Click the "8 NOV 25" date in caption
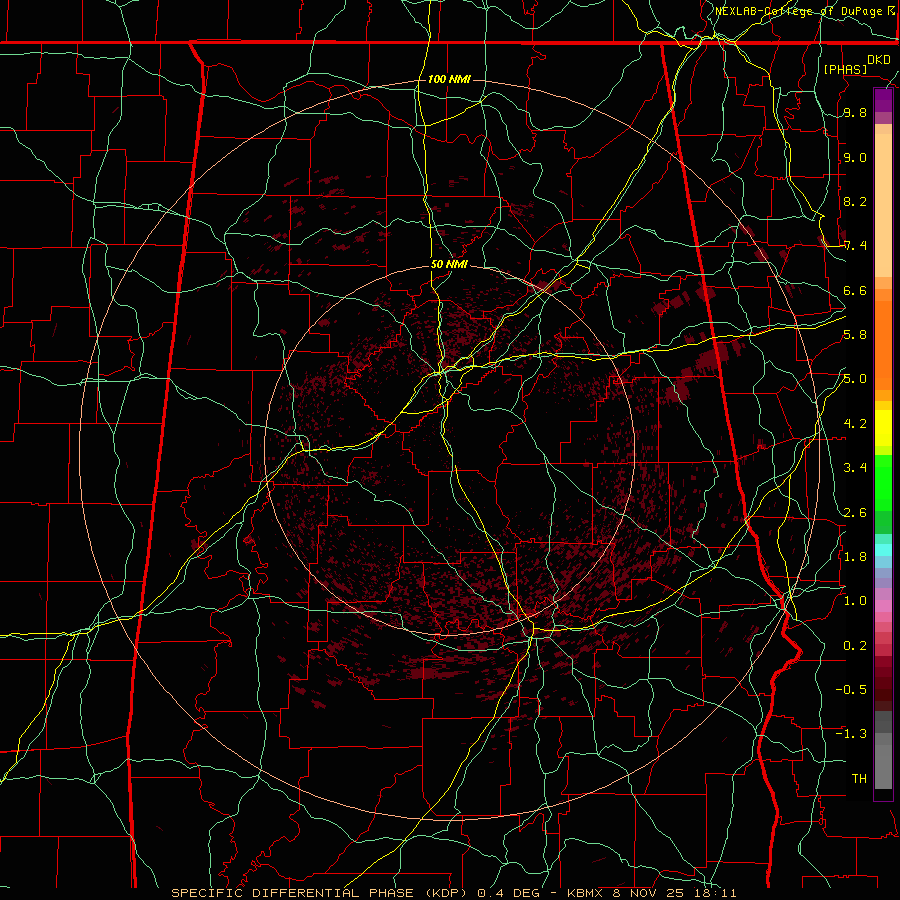Screen dimensions: 900x900 tap(650, 893)
